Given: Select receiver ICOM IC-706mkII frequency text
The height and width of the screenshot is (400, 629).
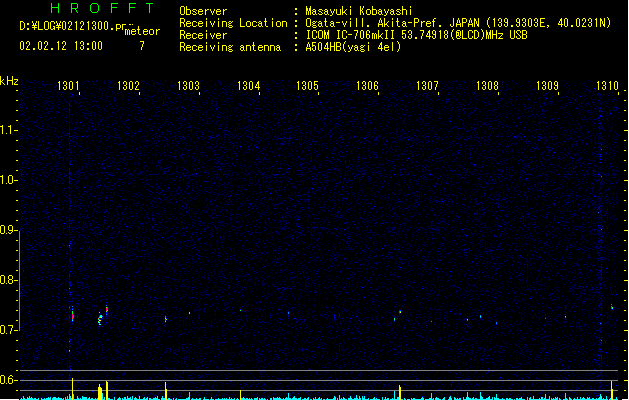Looking at the screenshot, I should click(x=416, y=35).
